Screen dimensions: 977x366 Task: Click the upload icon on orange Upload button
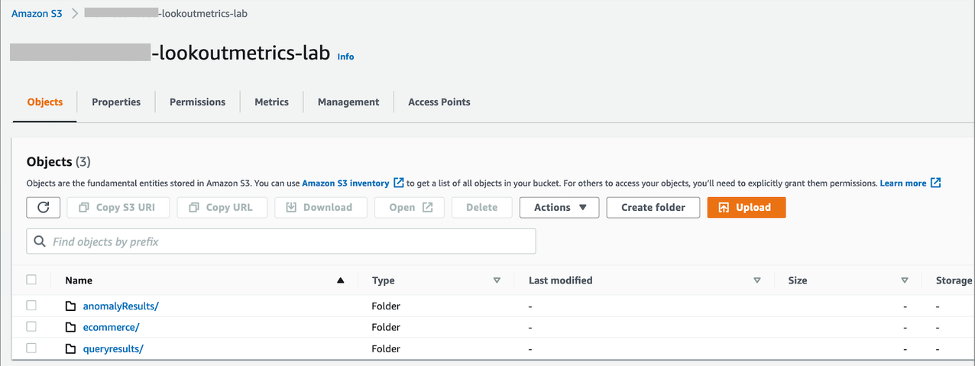click(723, 208)
